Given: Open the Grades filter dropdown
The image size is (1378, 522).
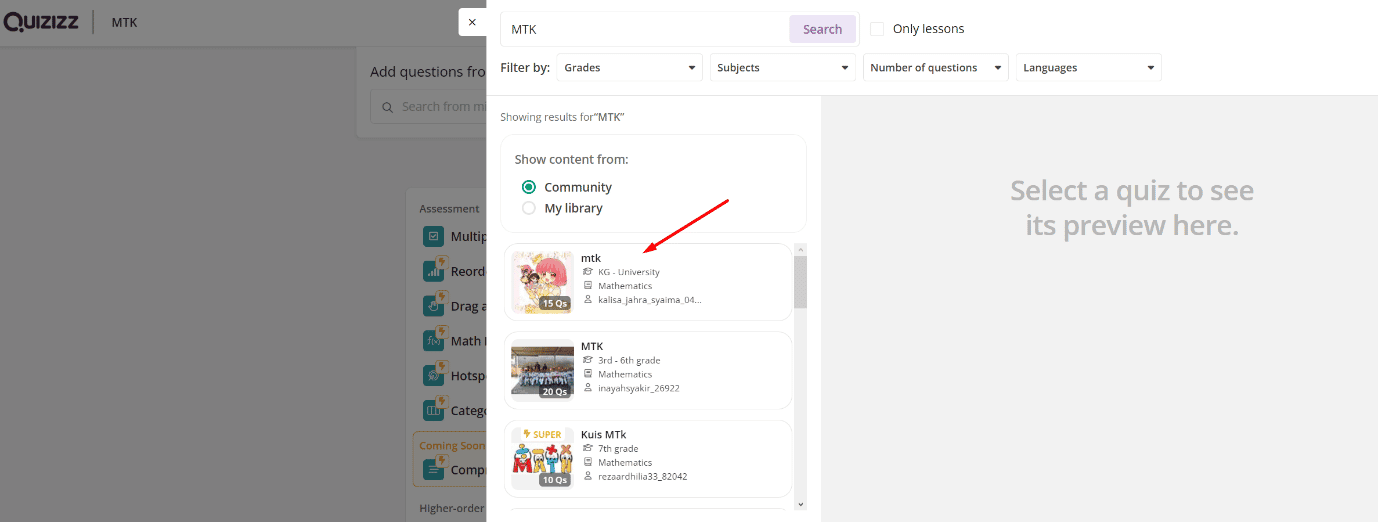Looking at the screenshot, I should [630, 67].
